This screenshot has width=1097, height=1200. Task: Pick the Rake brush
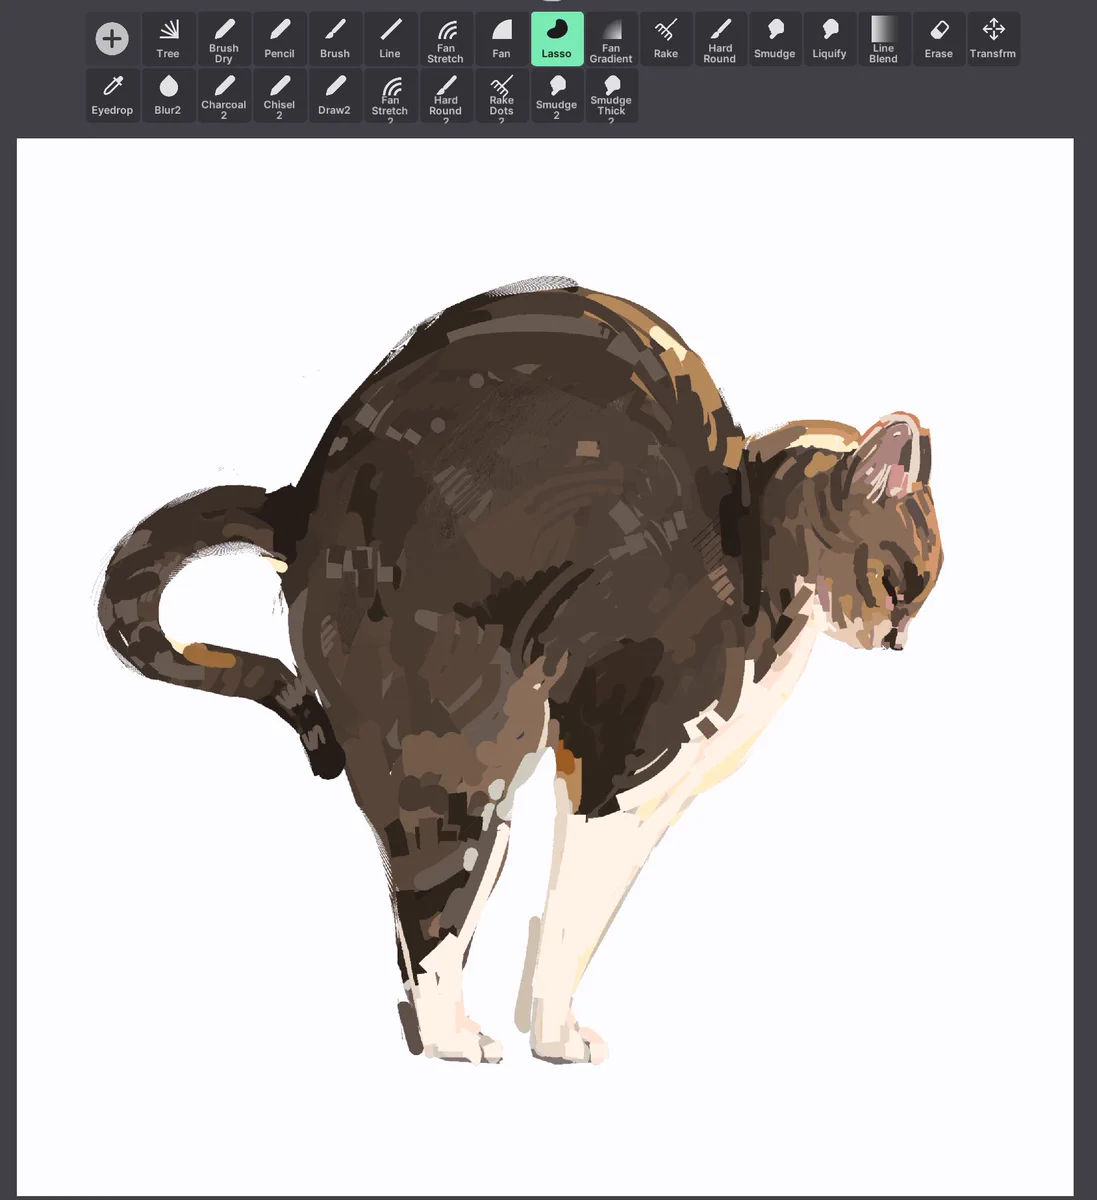coord(666,39)
